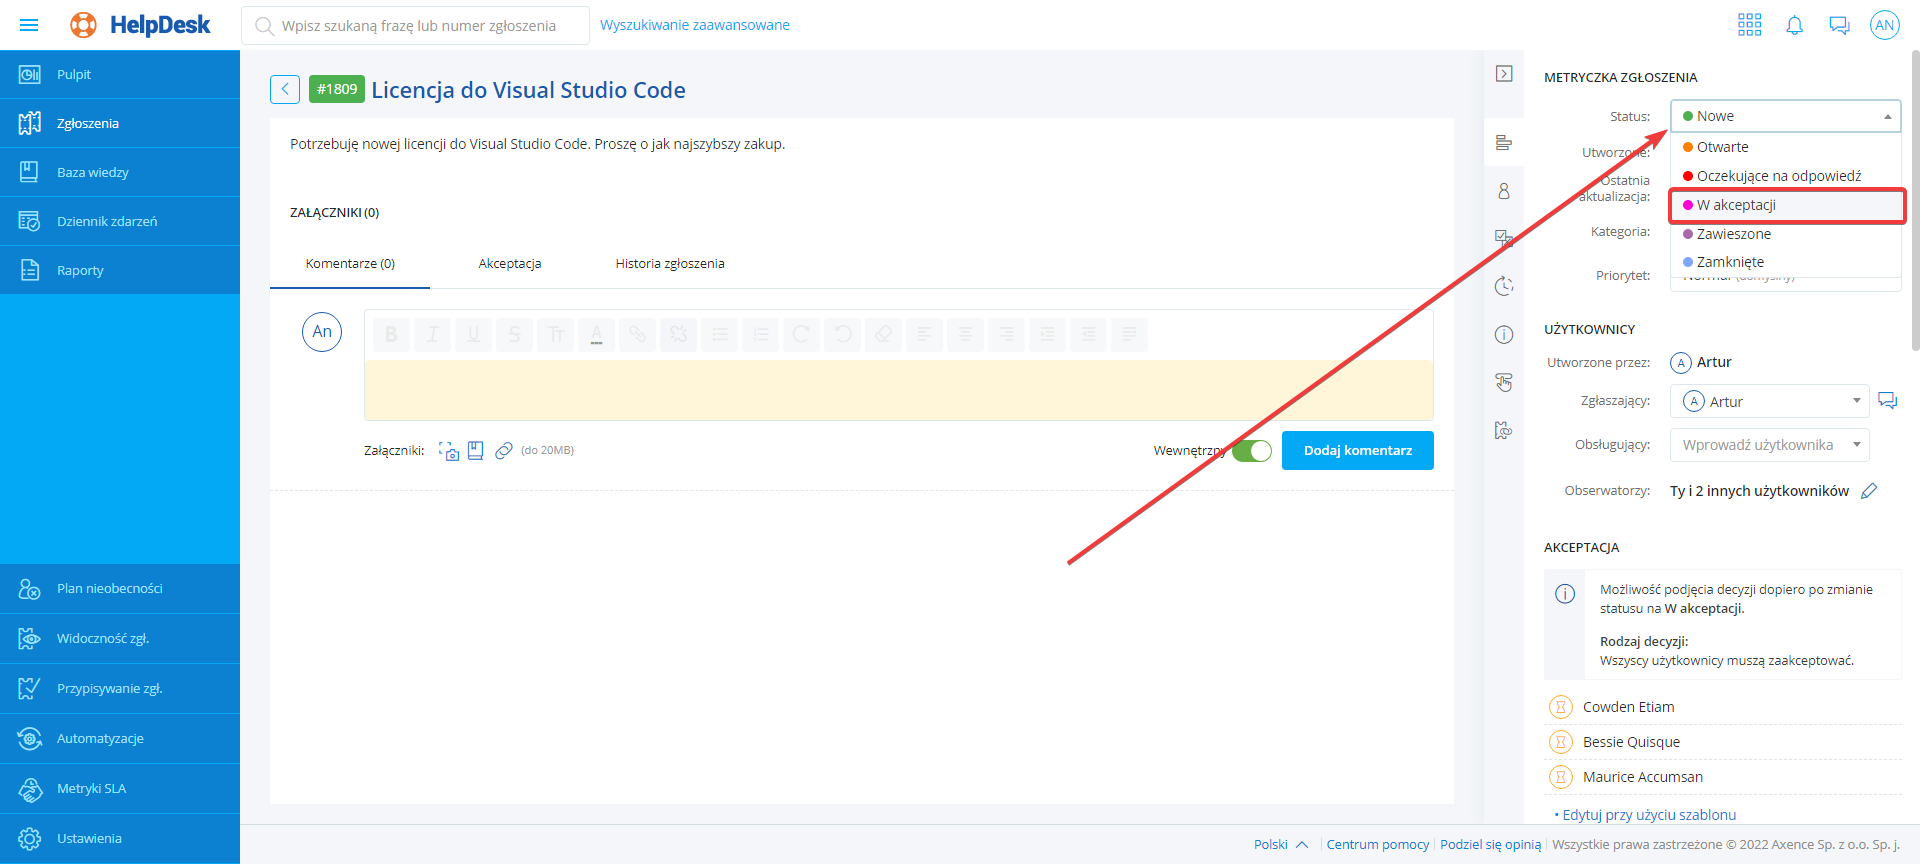This screenshot has width=1920, height=864.
Task: Toggle the Wewnętrzny comment switch
Action: click(1251, 451)
